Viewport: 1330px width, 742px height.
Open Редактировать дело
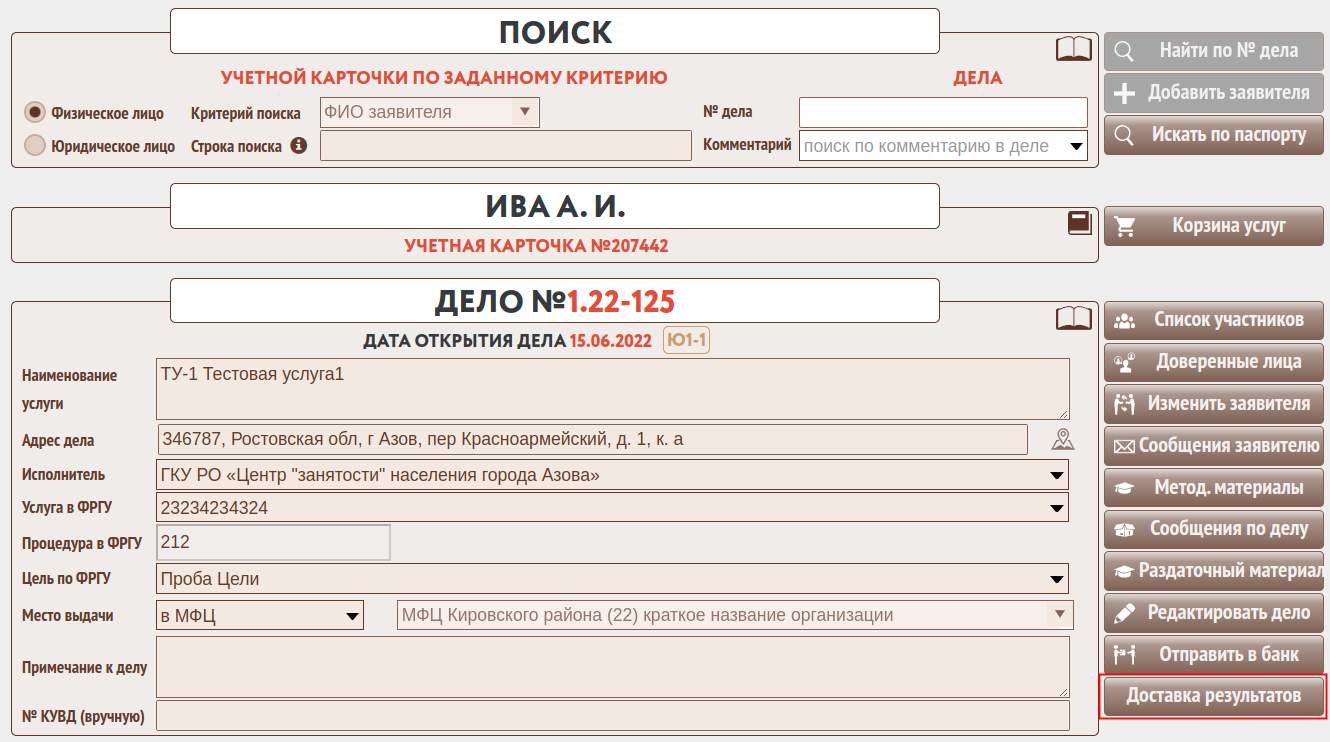pos(1213,613)
